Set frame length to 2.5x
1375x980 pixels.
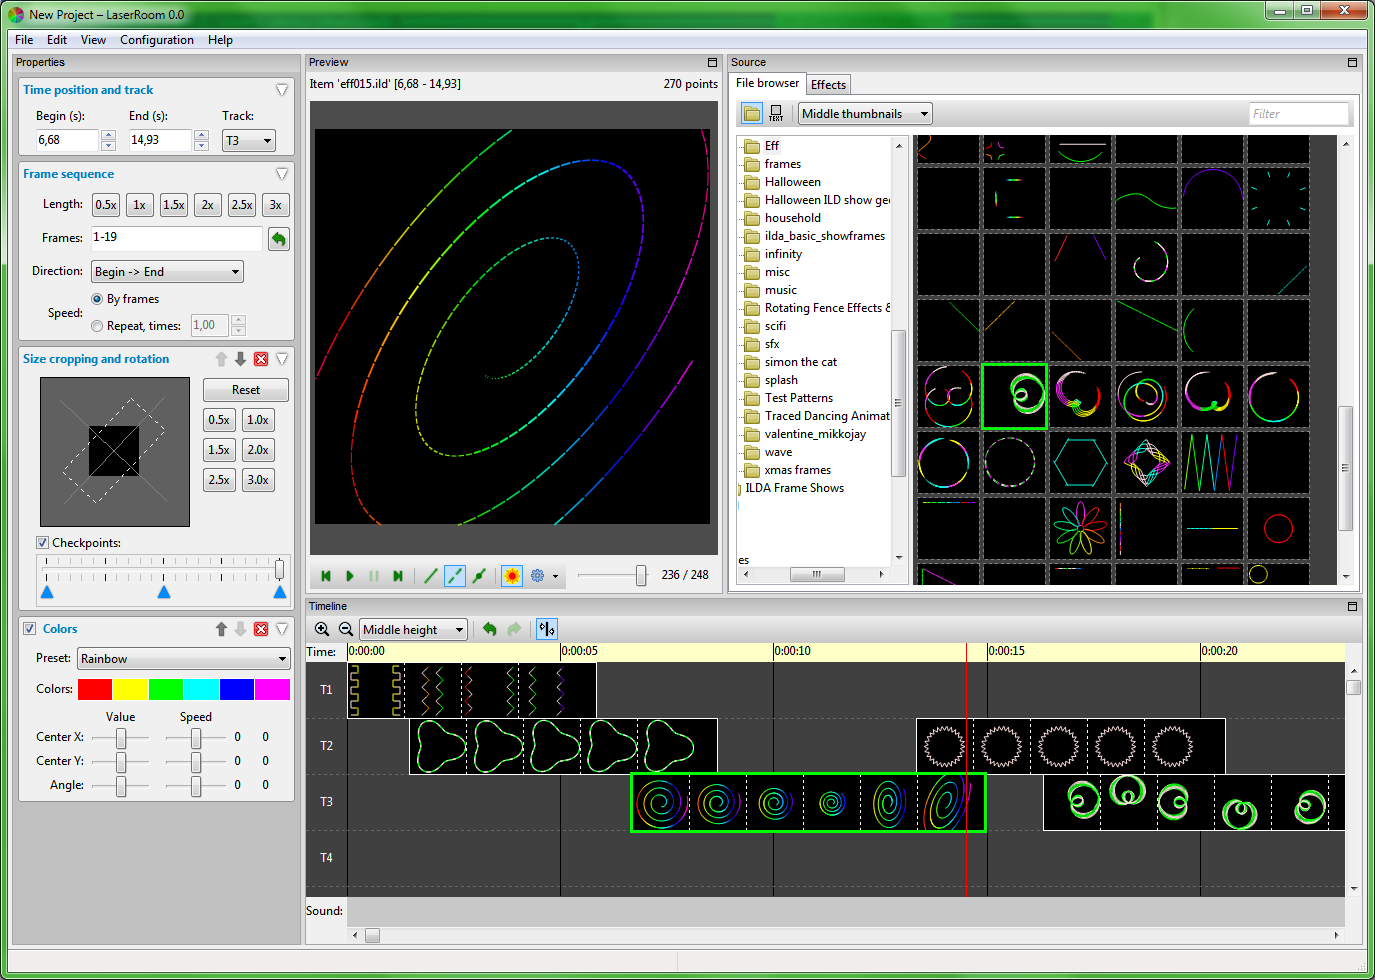coord(242,205)
